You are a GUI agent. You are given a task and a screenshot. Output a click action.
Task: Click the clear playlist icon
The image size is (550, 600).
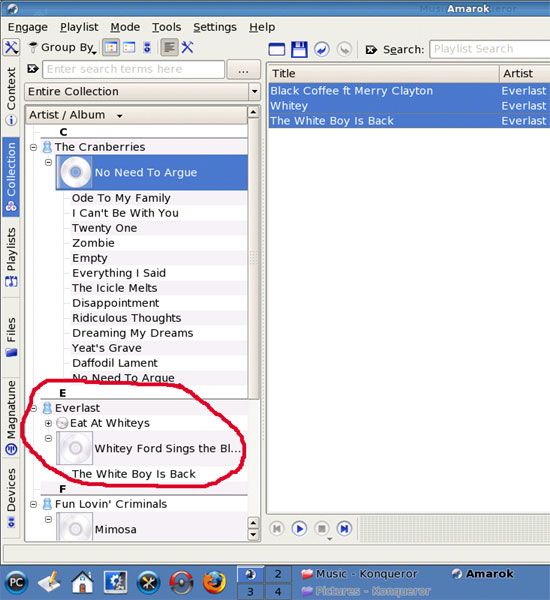tap(277, 49)
